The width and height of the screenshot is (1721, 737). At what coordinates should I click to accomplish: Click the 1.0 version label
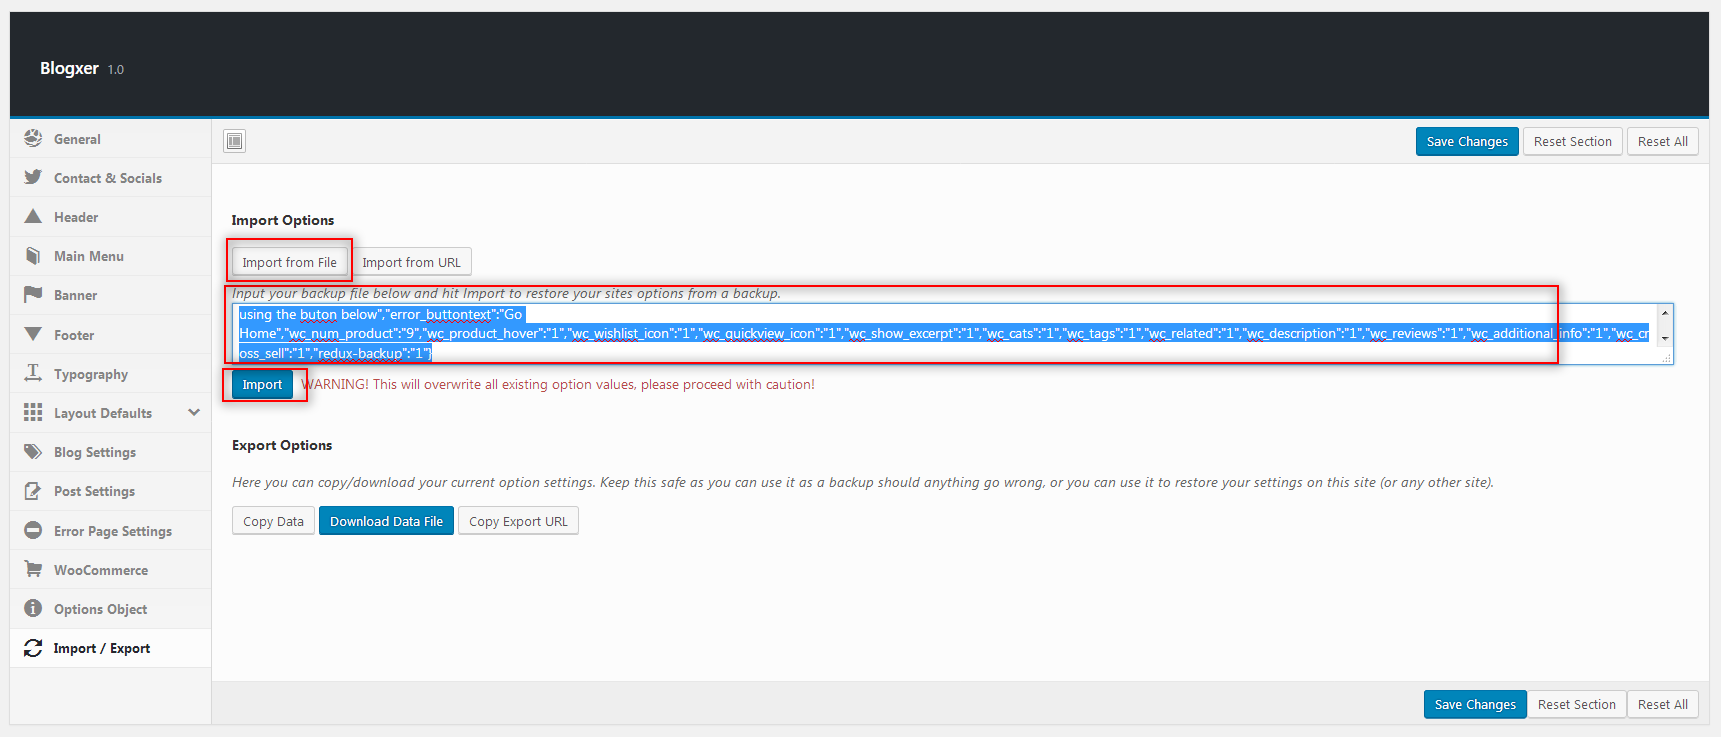tap(116, 70)
